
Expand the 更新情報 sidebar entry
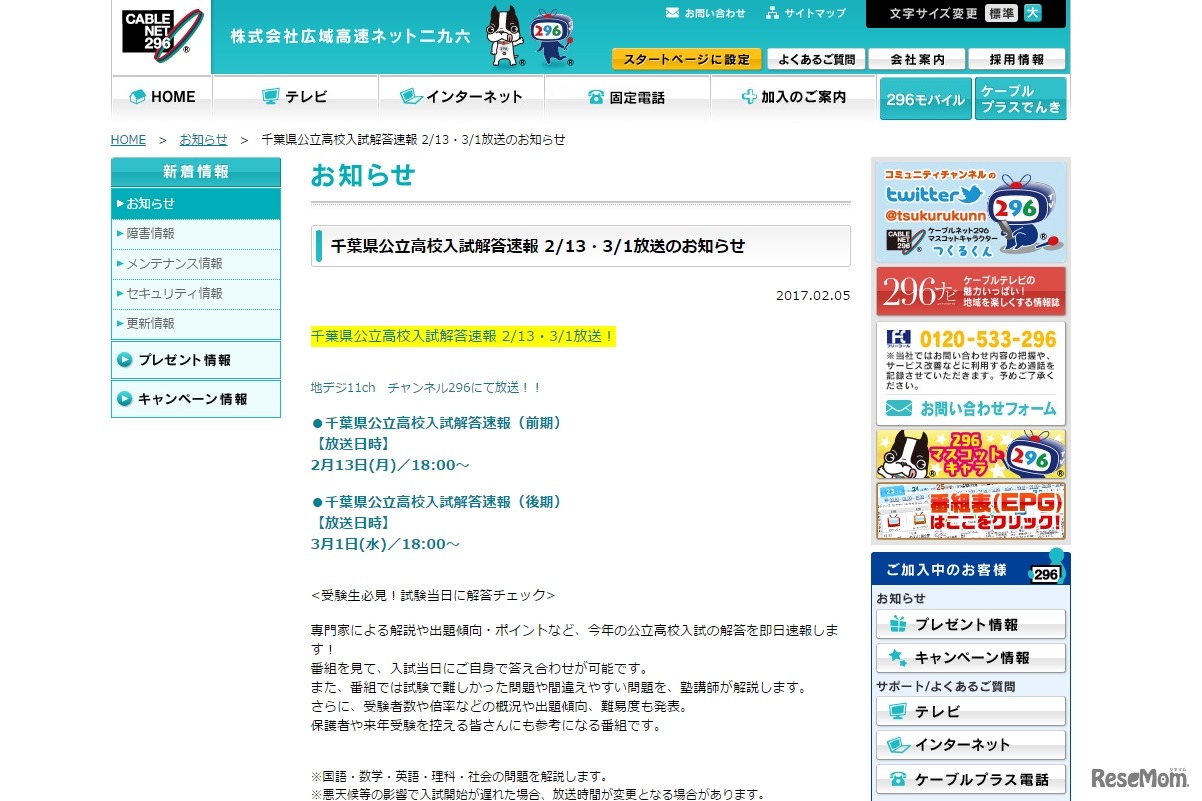(x=151, y=323)
